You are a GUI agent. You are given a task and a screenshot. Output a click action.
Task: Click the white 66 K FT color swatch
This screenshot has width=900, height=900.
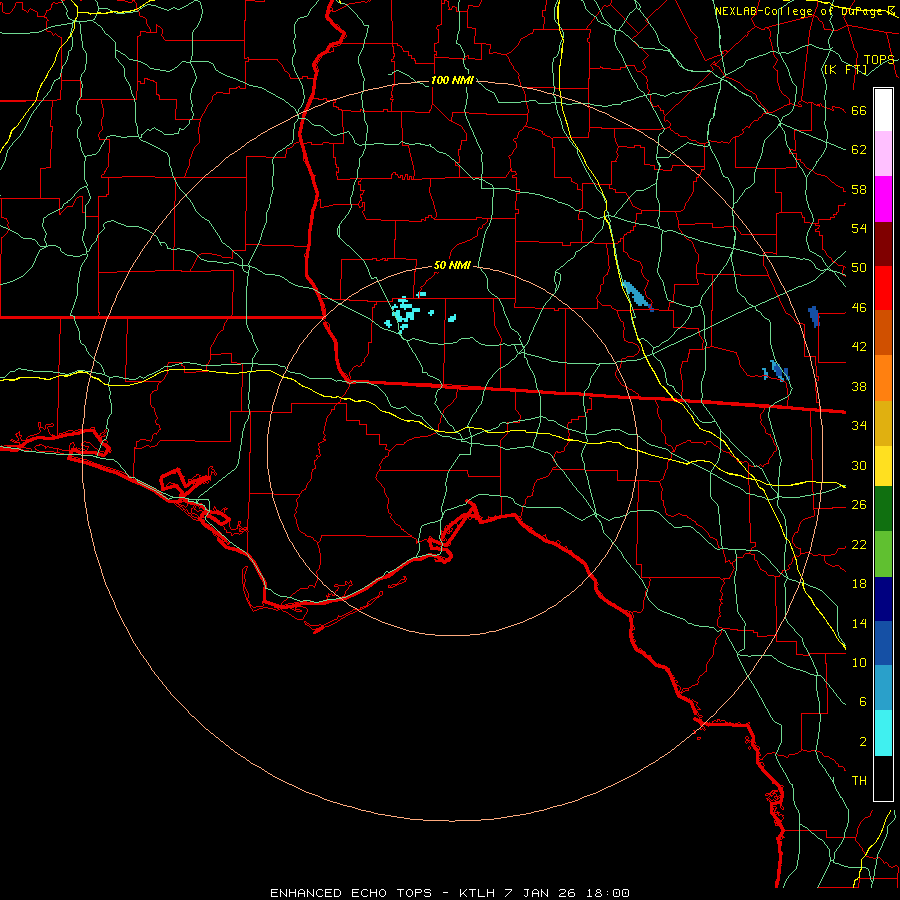pyautogui.click(x=883, y=110)
